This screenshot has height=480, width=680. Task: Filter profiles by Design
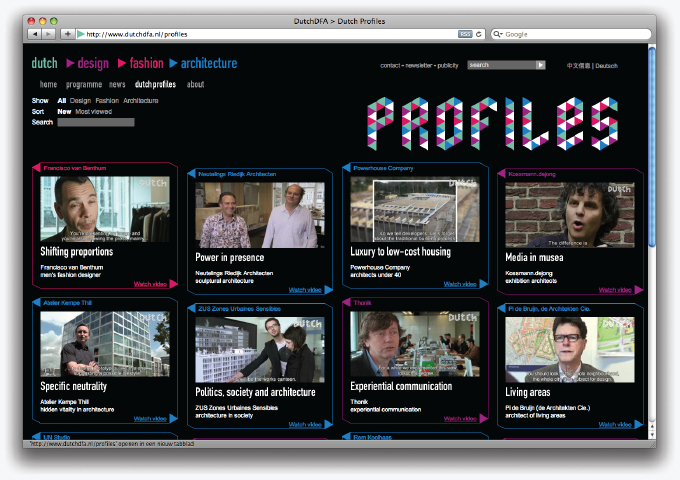[x=80, y=101]
